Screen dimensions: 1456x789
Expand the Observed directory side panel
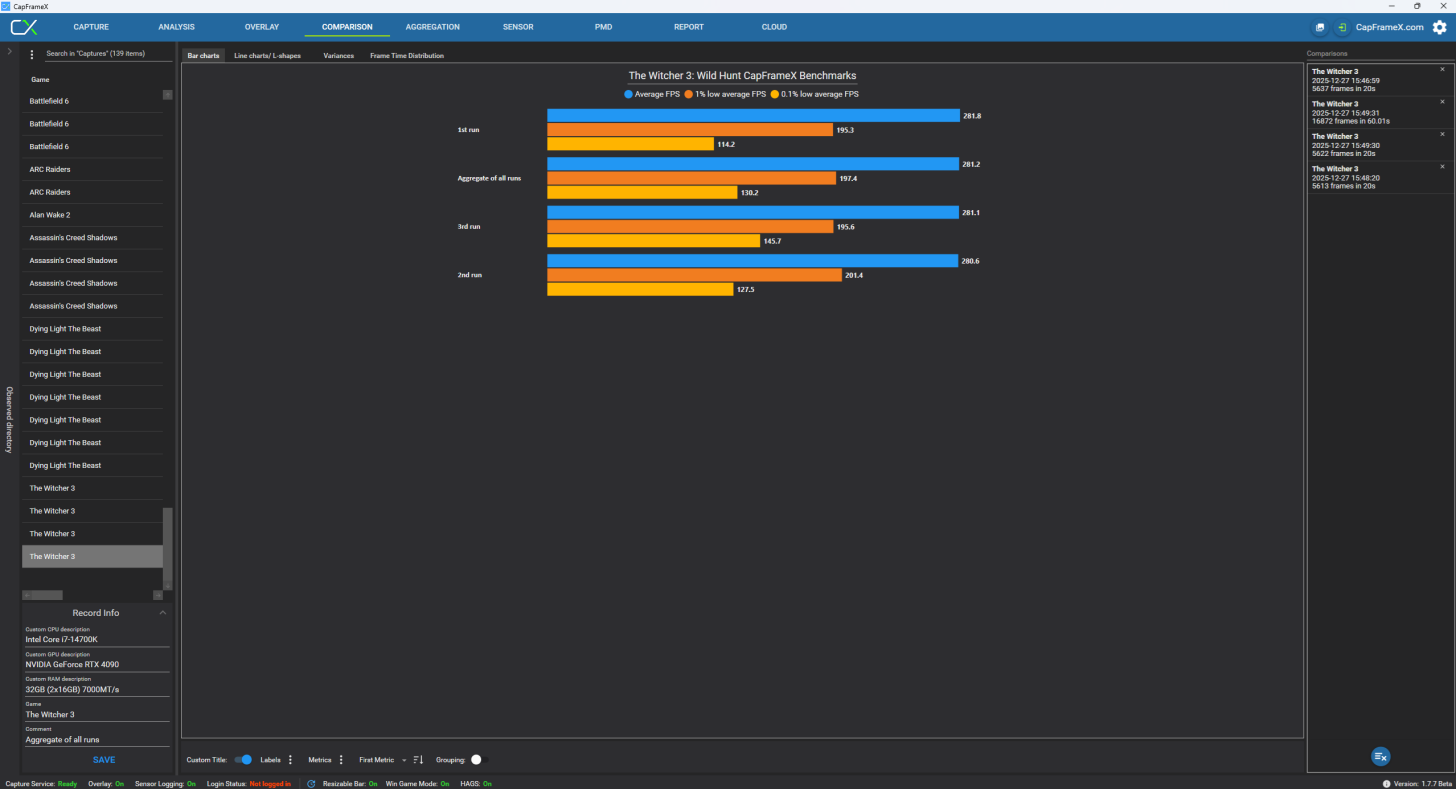[x=10, y=51]
